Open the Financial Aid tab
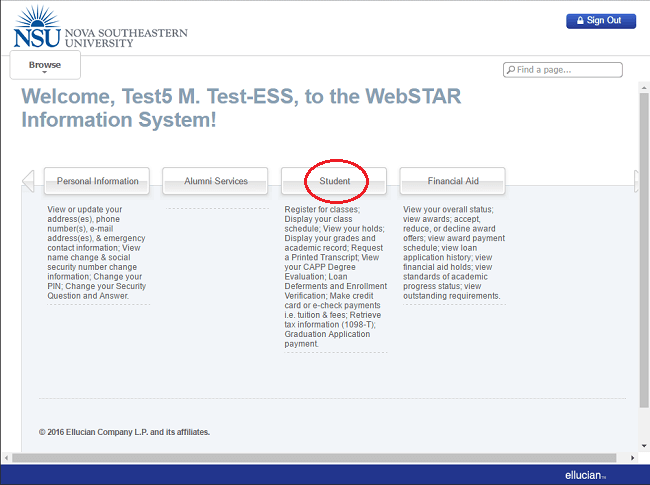Viewport: 650px width, 485px height. coord(453,181)
